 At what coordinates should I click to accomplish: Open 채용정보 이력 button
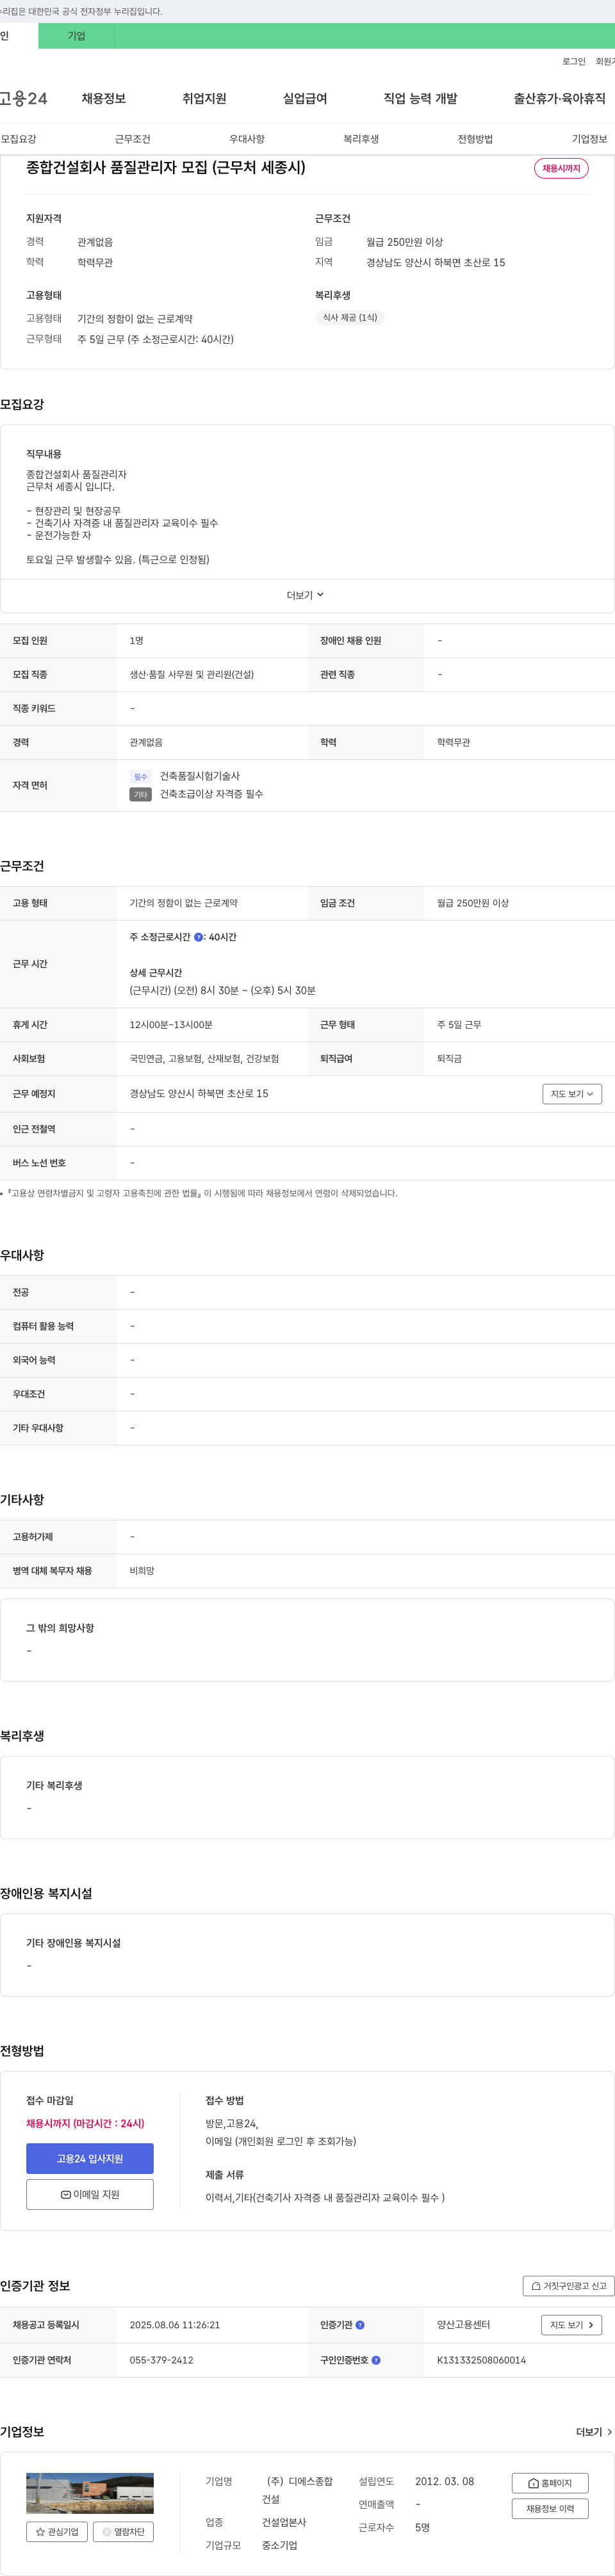click(550, 2509)
